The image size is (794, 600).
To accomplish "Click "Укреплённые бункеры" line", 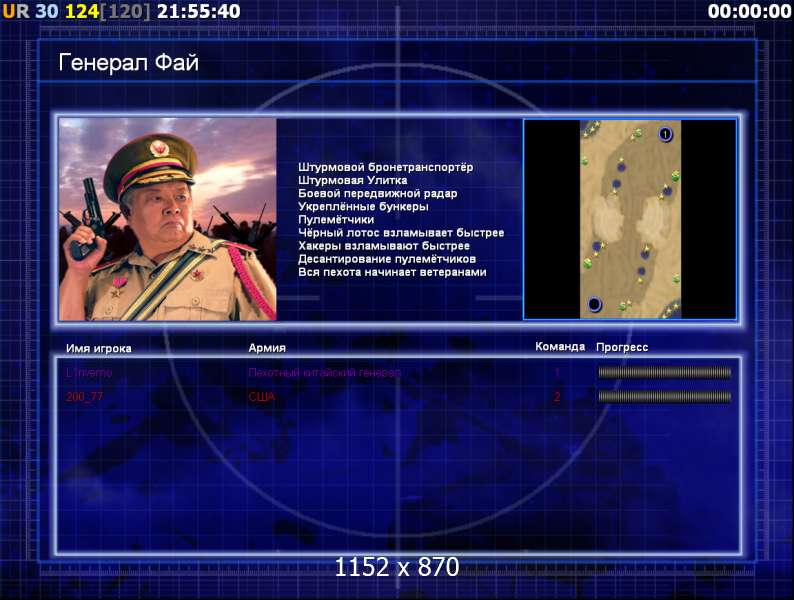I will click(363, 207).
